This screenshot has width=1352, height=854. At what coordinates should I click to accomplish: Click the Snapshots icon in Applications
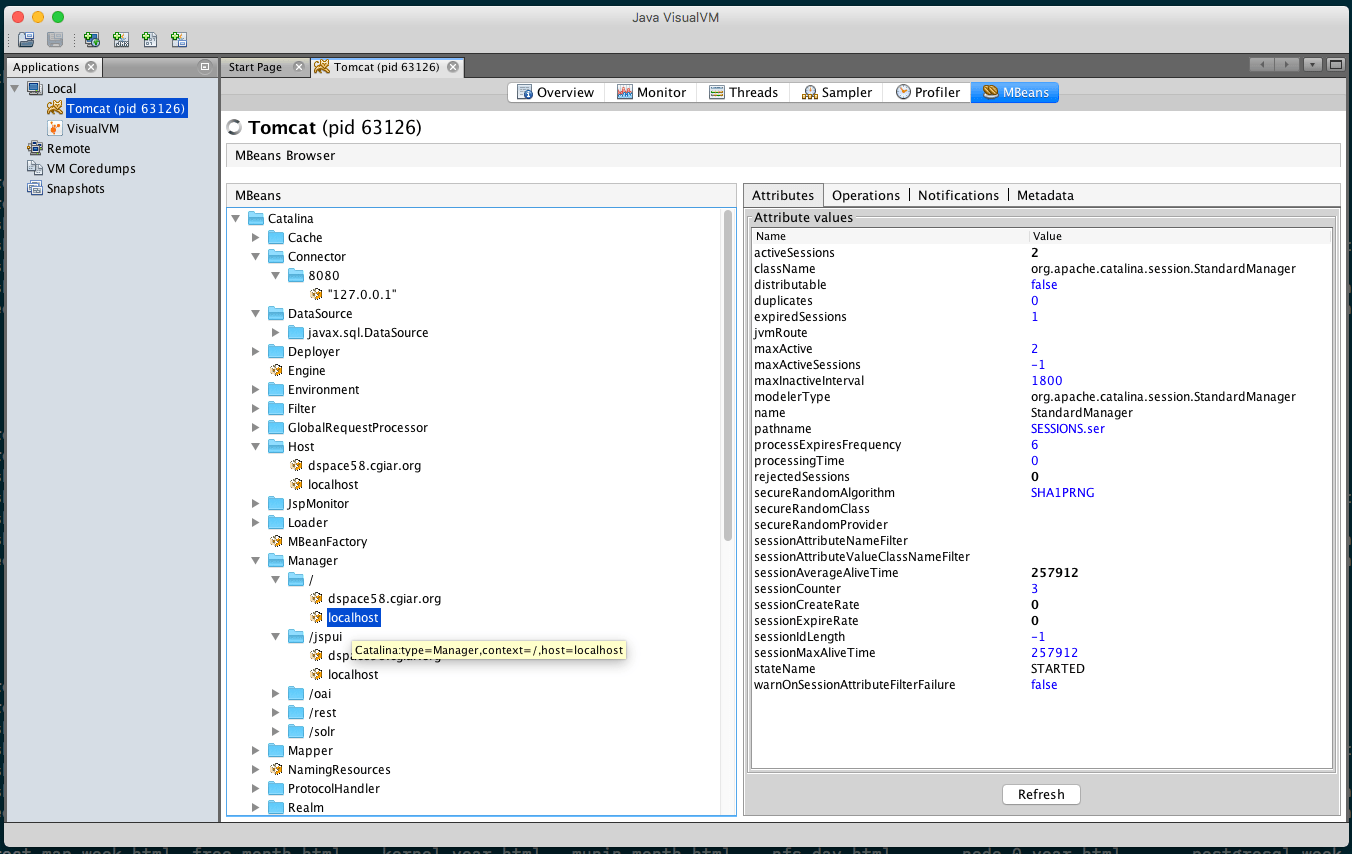coord(35,189)
